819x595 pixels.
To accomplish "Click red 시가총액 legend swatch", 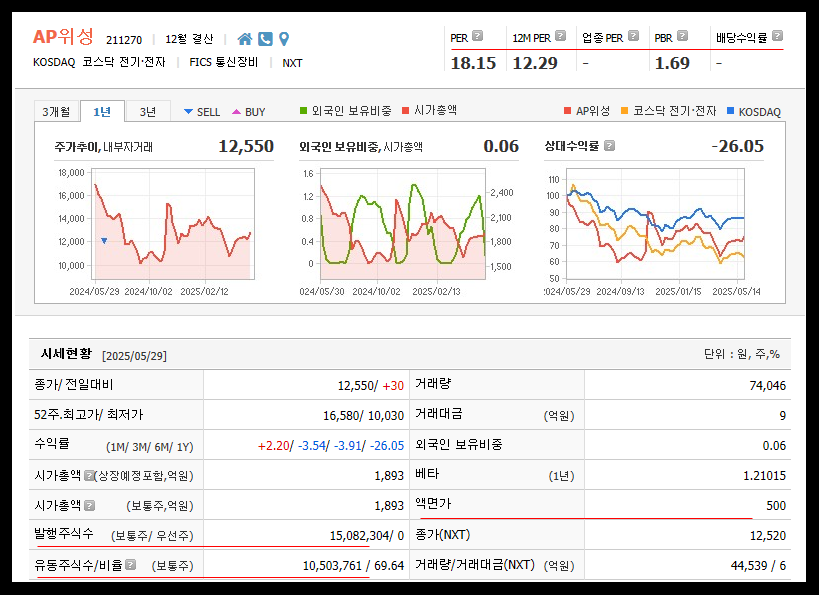I will (x=406, y=111).
